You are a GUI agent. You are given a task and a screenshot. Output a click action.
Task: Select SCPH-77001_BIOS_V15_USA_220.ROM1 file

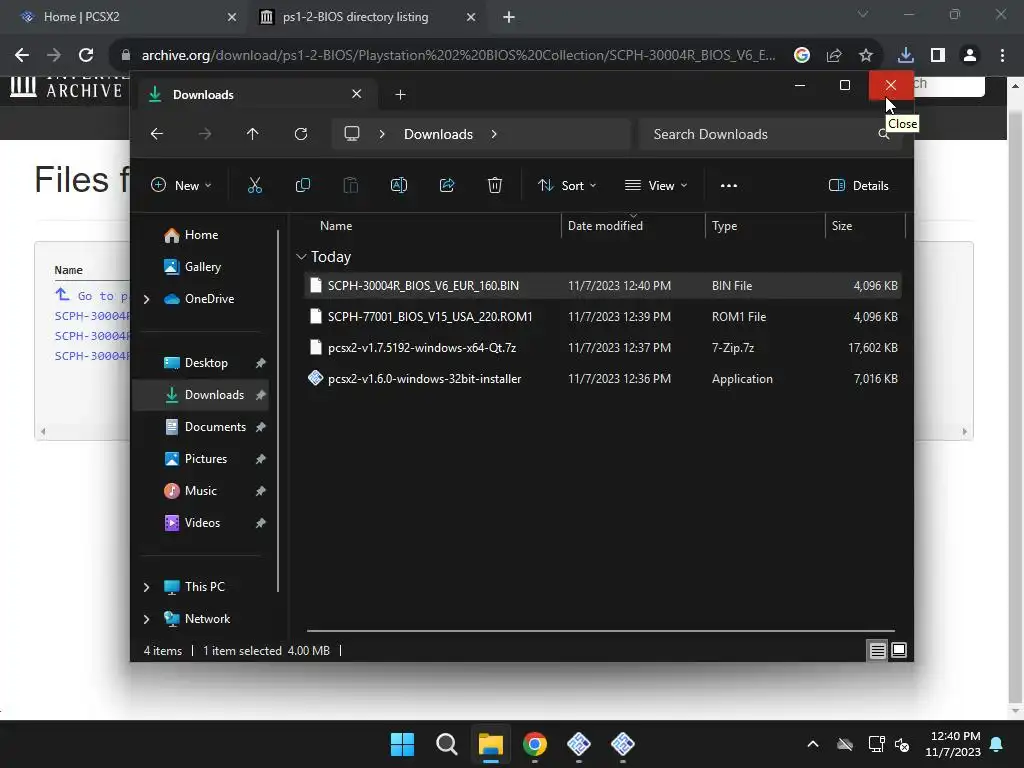tap(602, 317)
